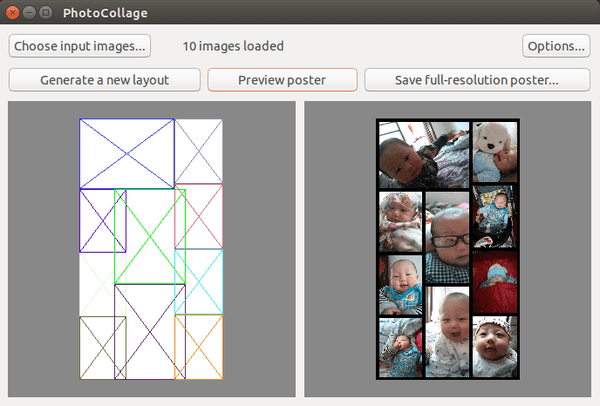600x406 pixels.
Task: Select the olive layout box at bottom-left
Action: pyautogui.click(x=103, y=348)
